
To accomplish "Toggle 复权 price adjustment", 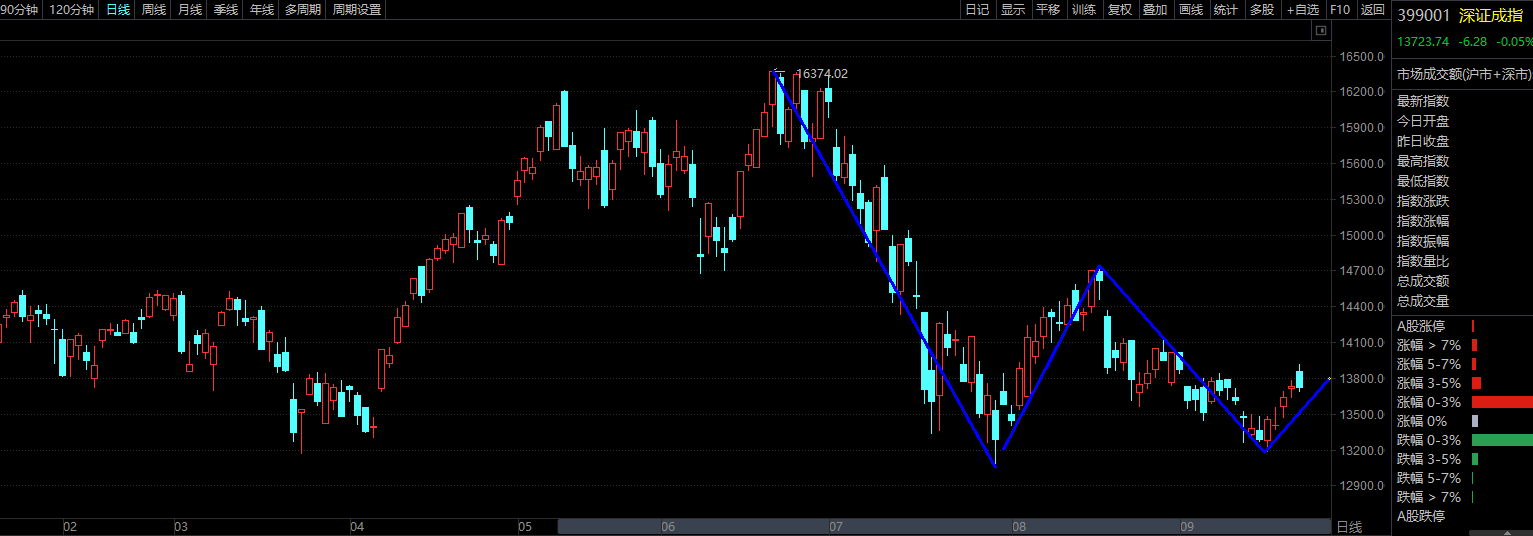I will (x=1119, y=10).
